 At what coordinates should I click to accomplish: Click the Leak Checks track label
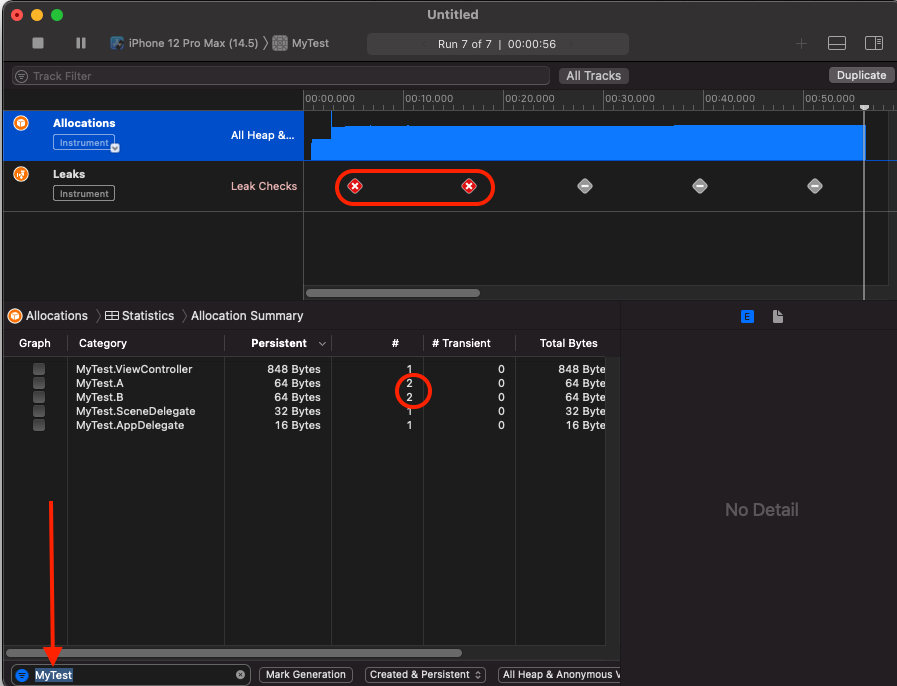click(264, 186)
